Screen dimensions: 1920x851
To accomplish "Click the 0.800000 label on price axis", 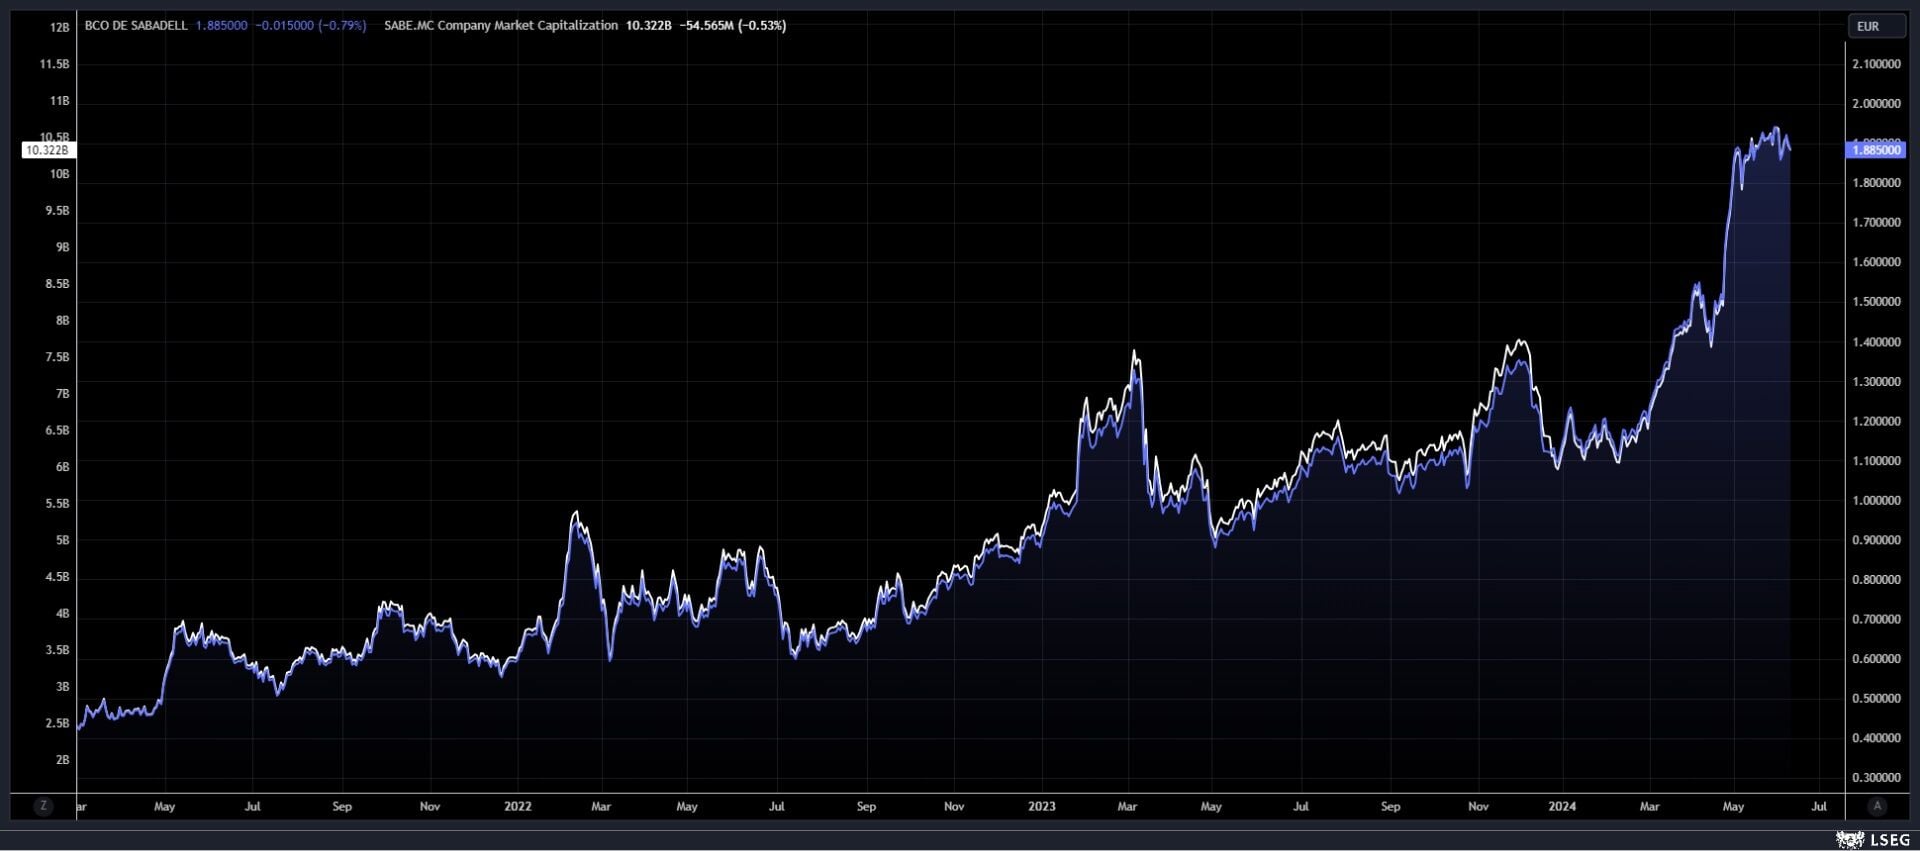I will tap(1876, 580).
